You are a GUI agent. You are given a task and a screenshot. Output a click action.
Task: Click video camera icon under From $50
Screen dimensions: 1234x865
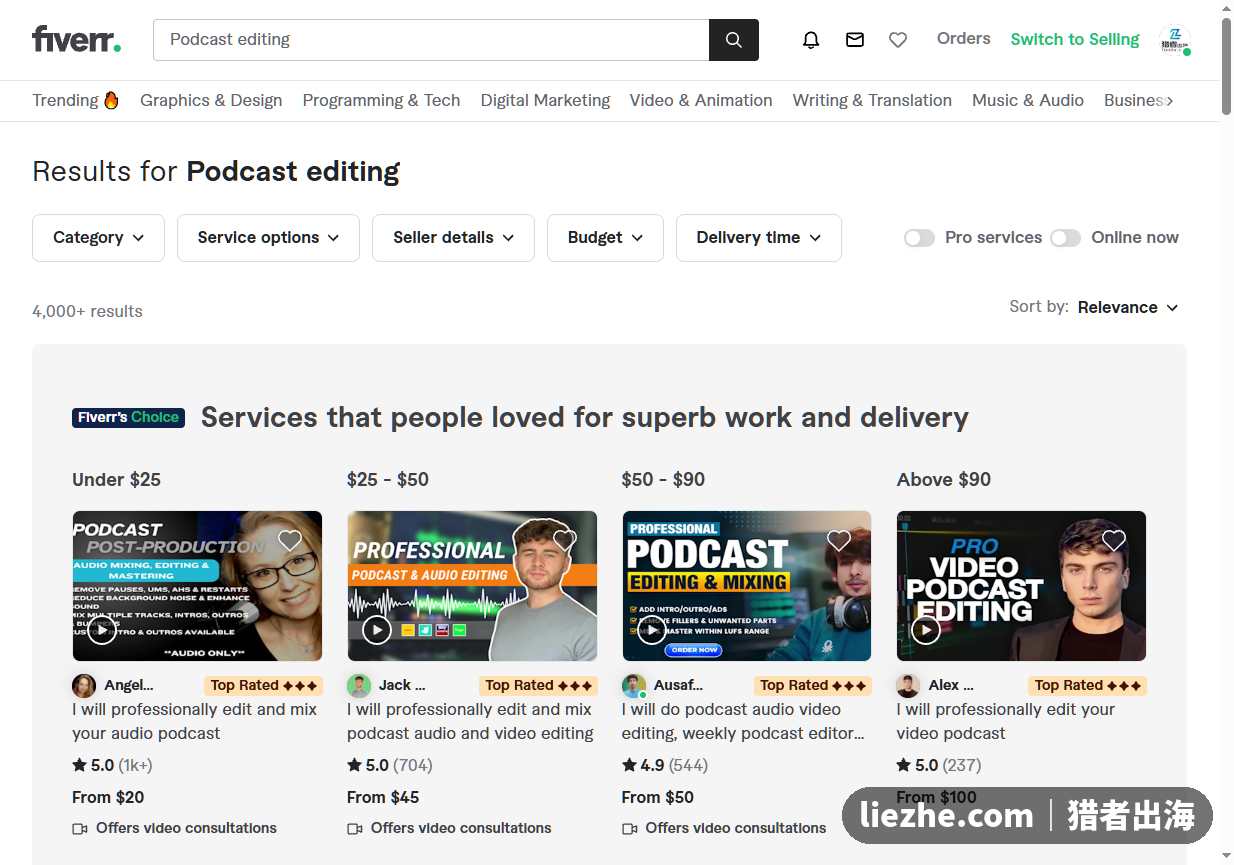pos(630,829)
